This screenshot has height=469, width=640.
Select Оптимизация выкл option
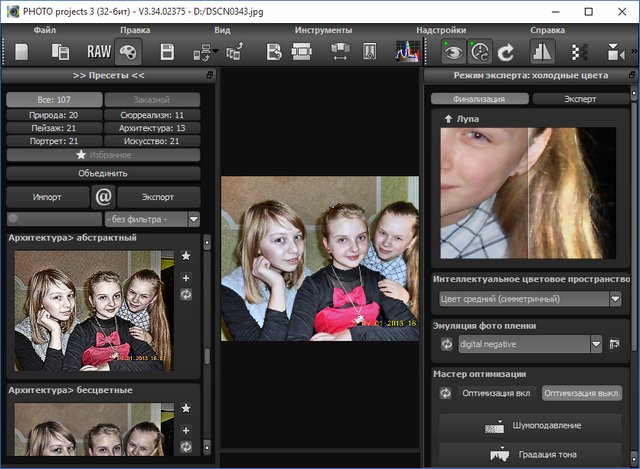pyautogui.click(x=582, y=393)
